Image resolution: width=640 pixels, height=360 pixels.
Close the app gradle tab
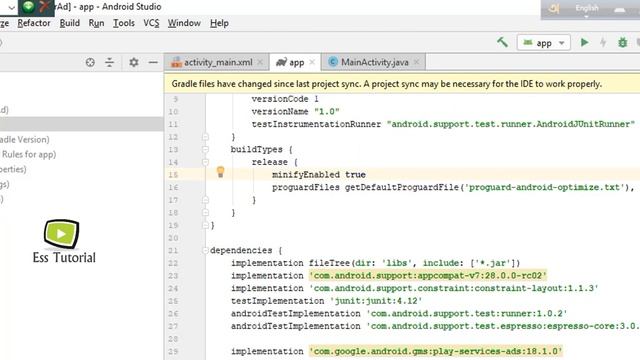coord(312,62)
